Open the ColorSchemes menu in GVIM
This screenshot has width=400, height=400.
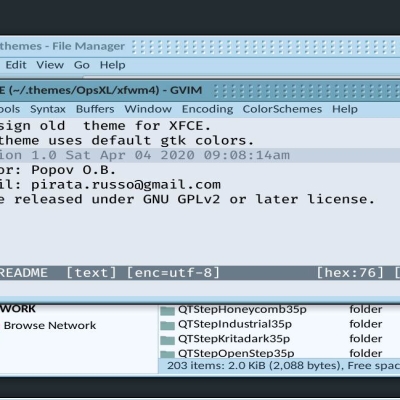point(282,109)
